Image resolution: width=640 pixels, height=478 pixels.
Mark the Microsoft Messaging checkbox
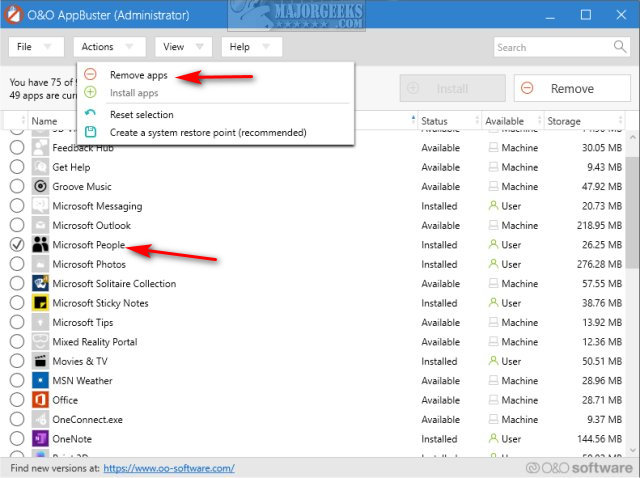[17, 206]
